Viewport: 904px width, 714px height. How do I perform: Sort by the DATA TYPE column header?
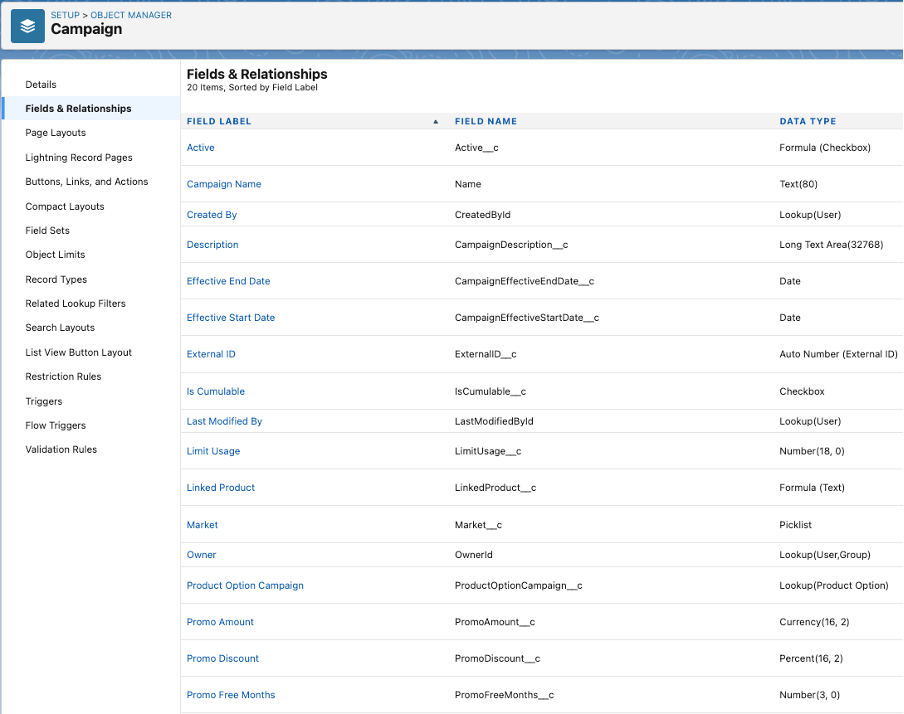tap(808, 121)
